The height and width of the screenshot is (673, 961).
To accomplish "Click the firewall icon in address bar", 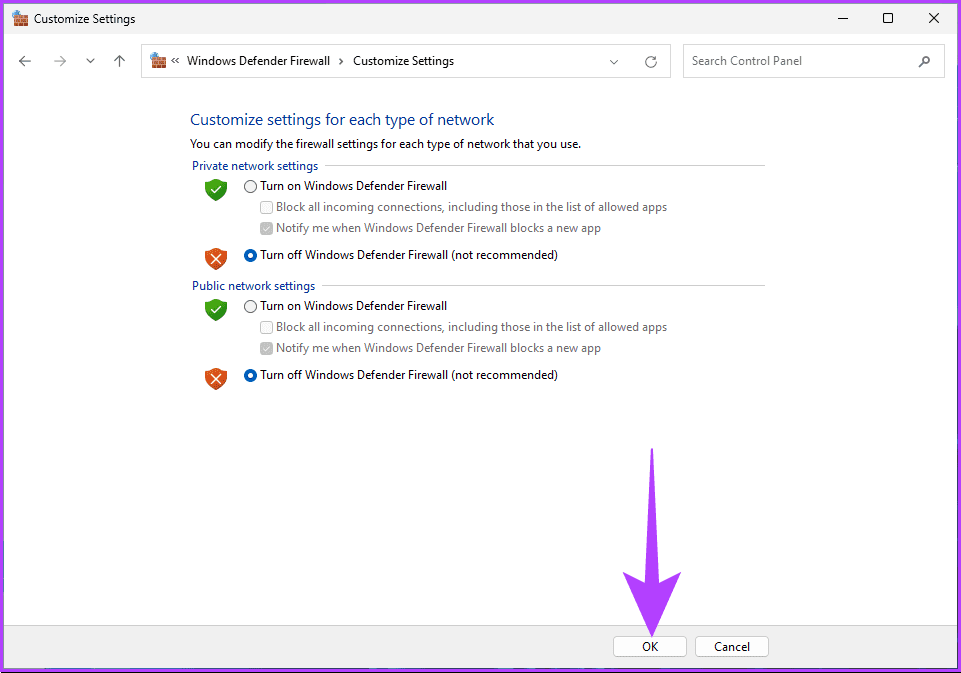I will pyautogui.click(x=158, y=61).
